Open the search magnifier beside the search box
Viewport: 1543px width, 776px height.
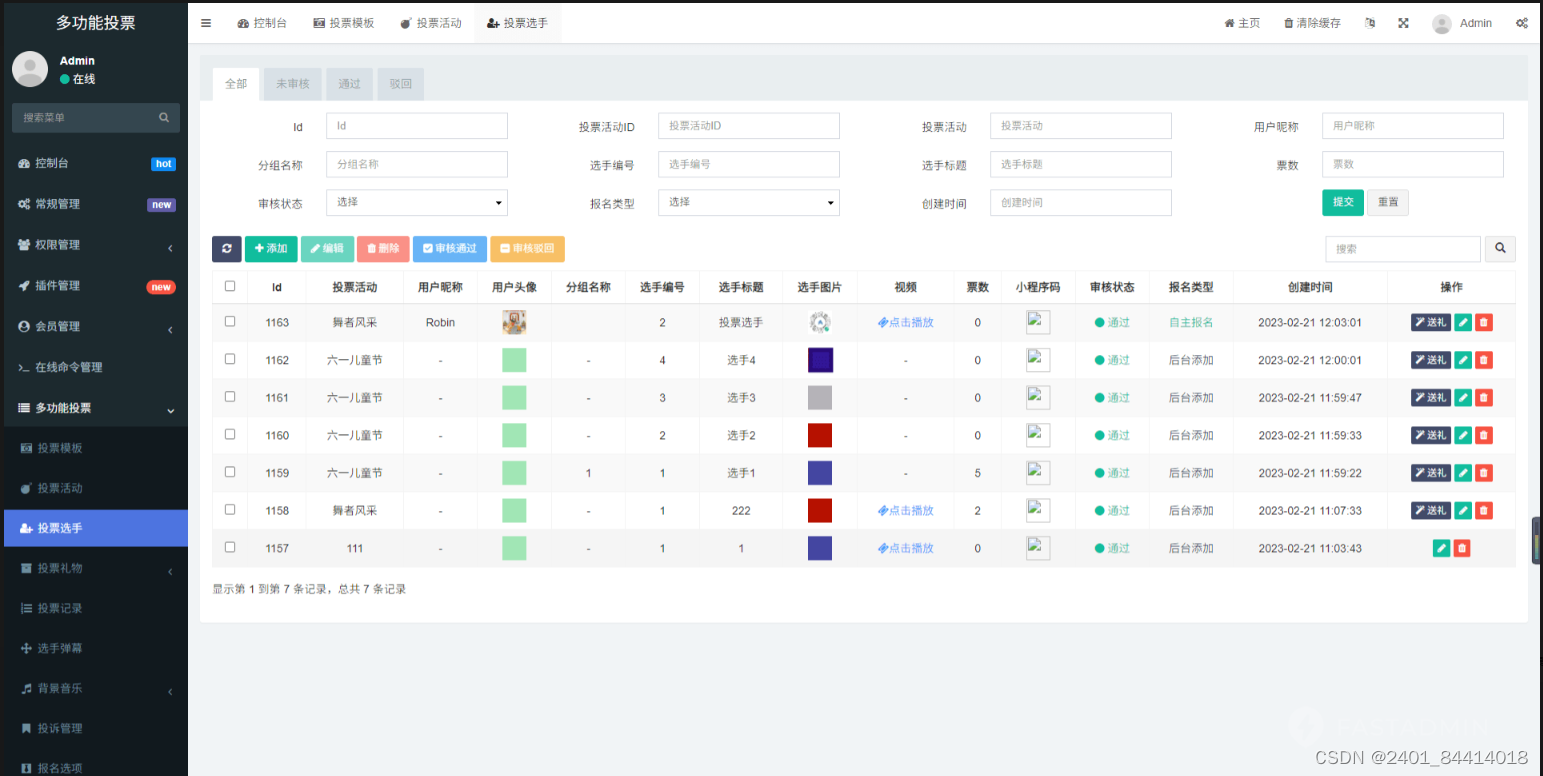pyautogui.click(x=1500, y=248)
